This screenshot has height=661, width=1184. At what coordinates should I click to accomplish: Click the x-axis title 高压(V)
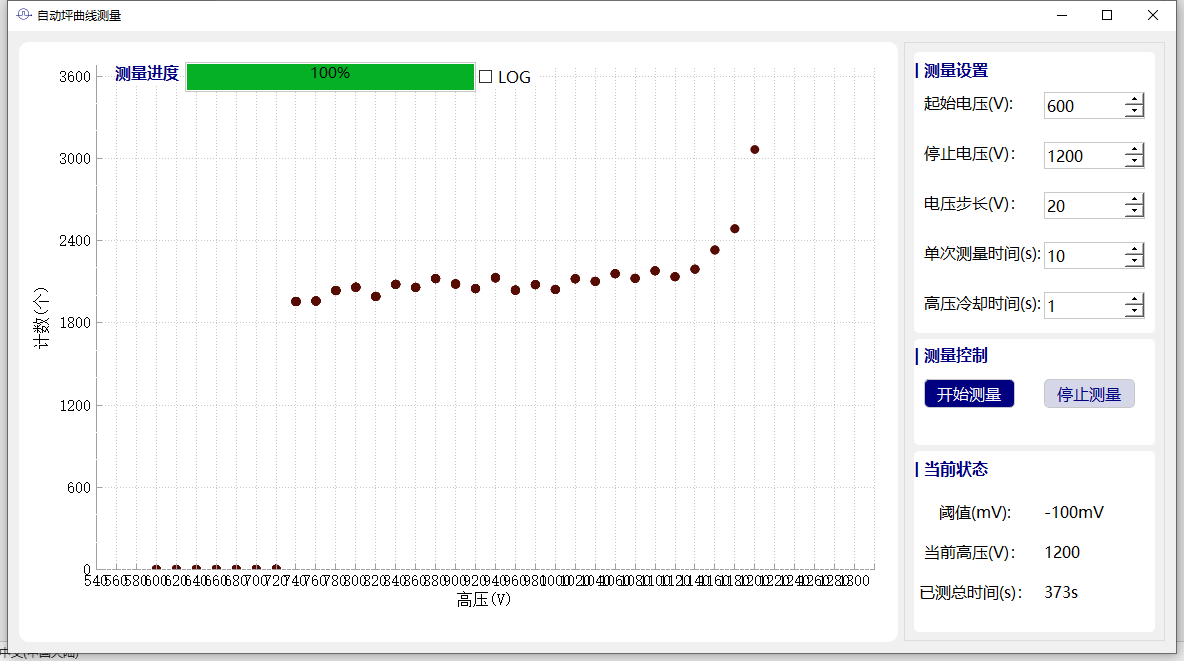(x=484, y=600)
